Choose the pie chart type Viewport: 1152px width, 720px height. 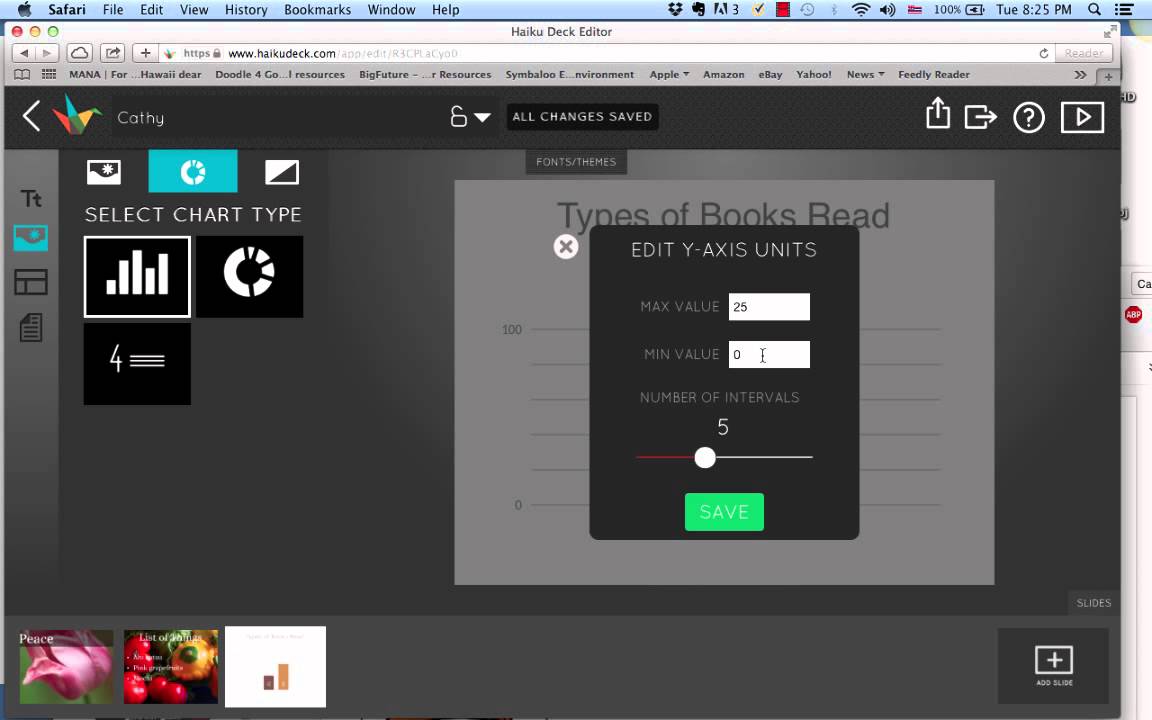[250, 277]
